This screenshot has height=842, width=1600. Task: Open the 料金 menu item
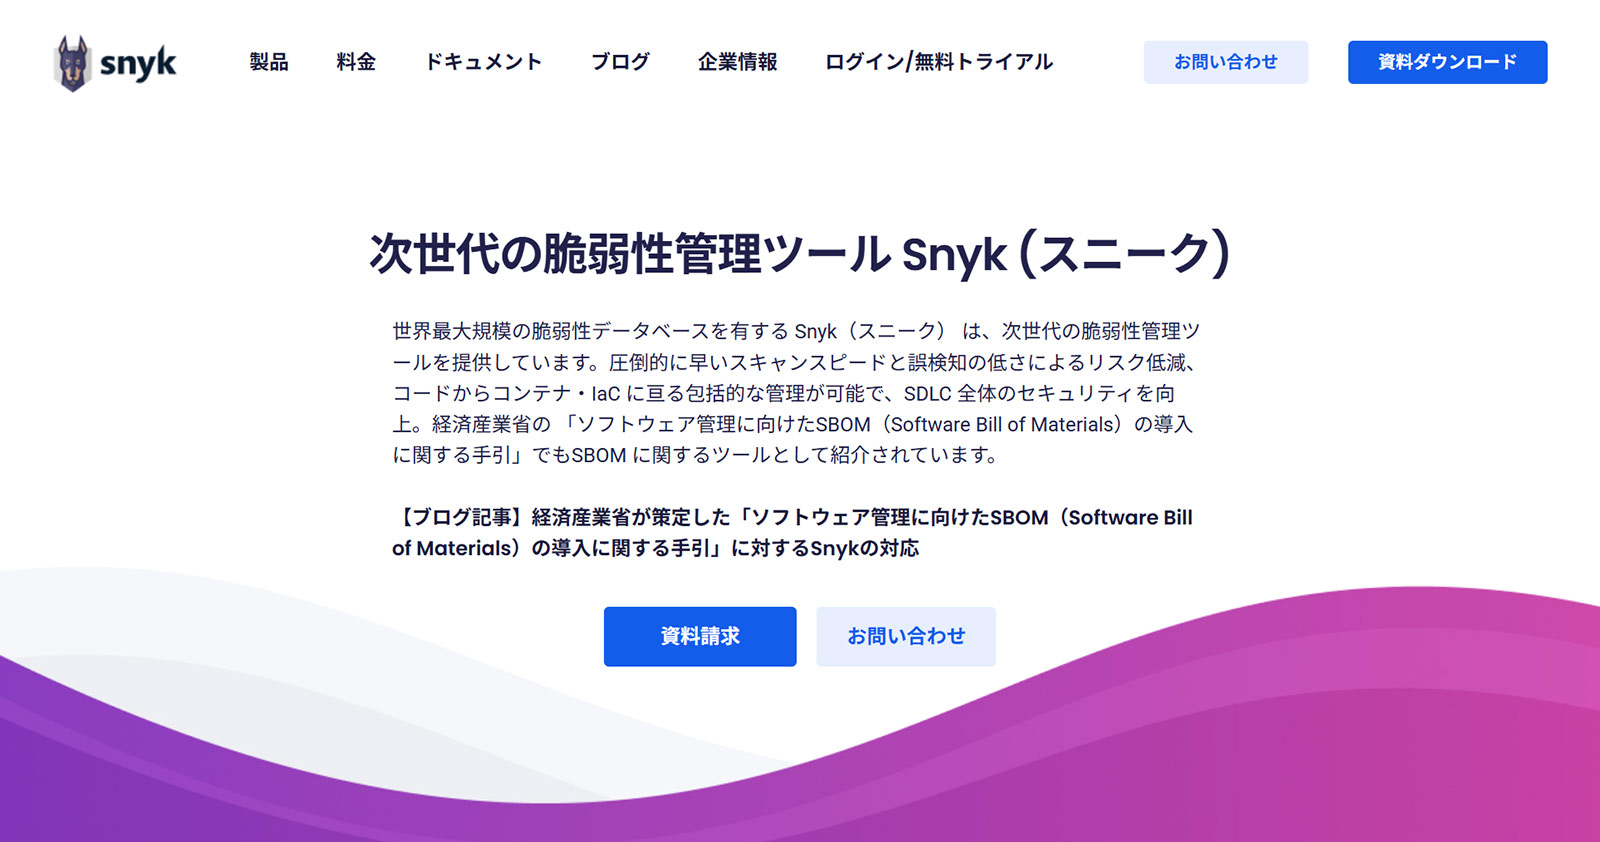356,62
